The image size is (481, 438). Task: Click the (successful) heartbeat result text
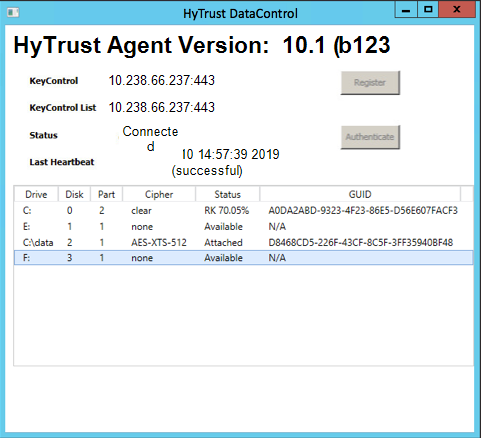click(207, 171)
